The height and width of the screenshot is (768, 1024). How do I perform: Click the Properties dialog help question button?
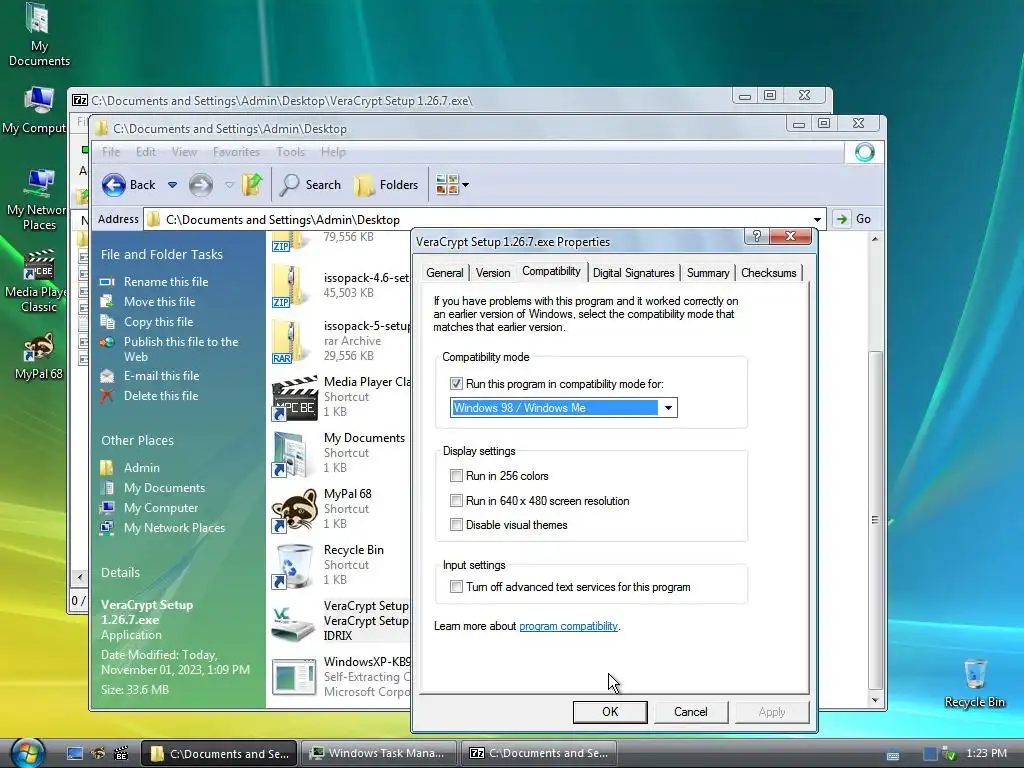point(756,236)
